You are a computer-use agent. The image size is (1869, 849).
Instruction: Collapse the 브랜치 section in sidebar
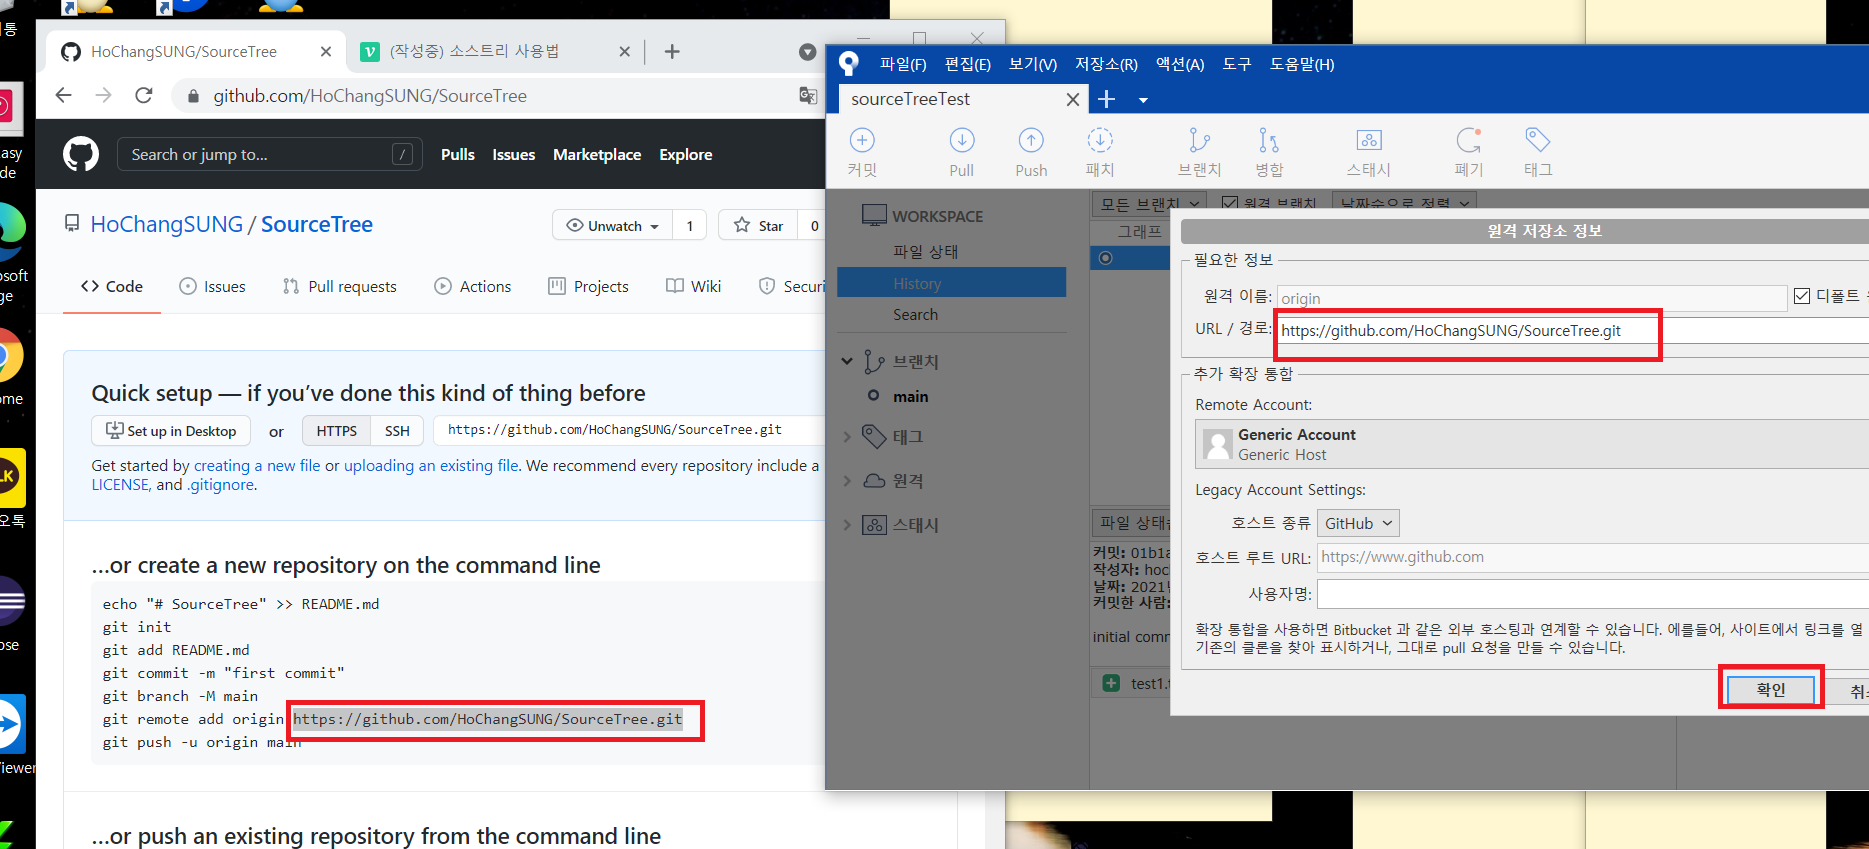(847, 361)
